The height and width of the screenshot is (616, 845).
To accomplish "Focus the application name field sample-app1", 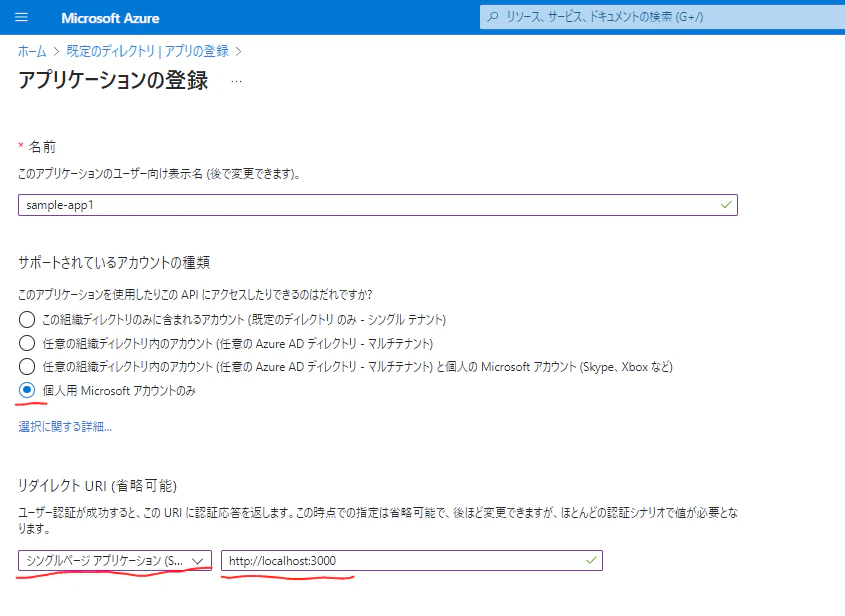I will (378, 205).
